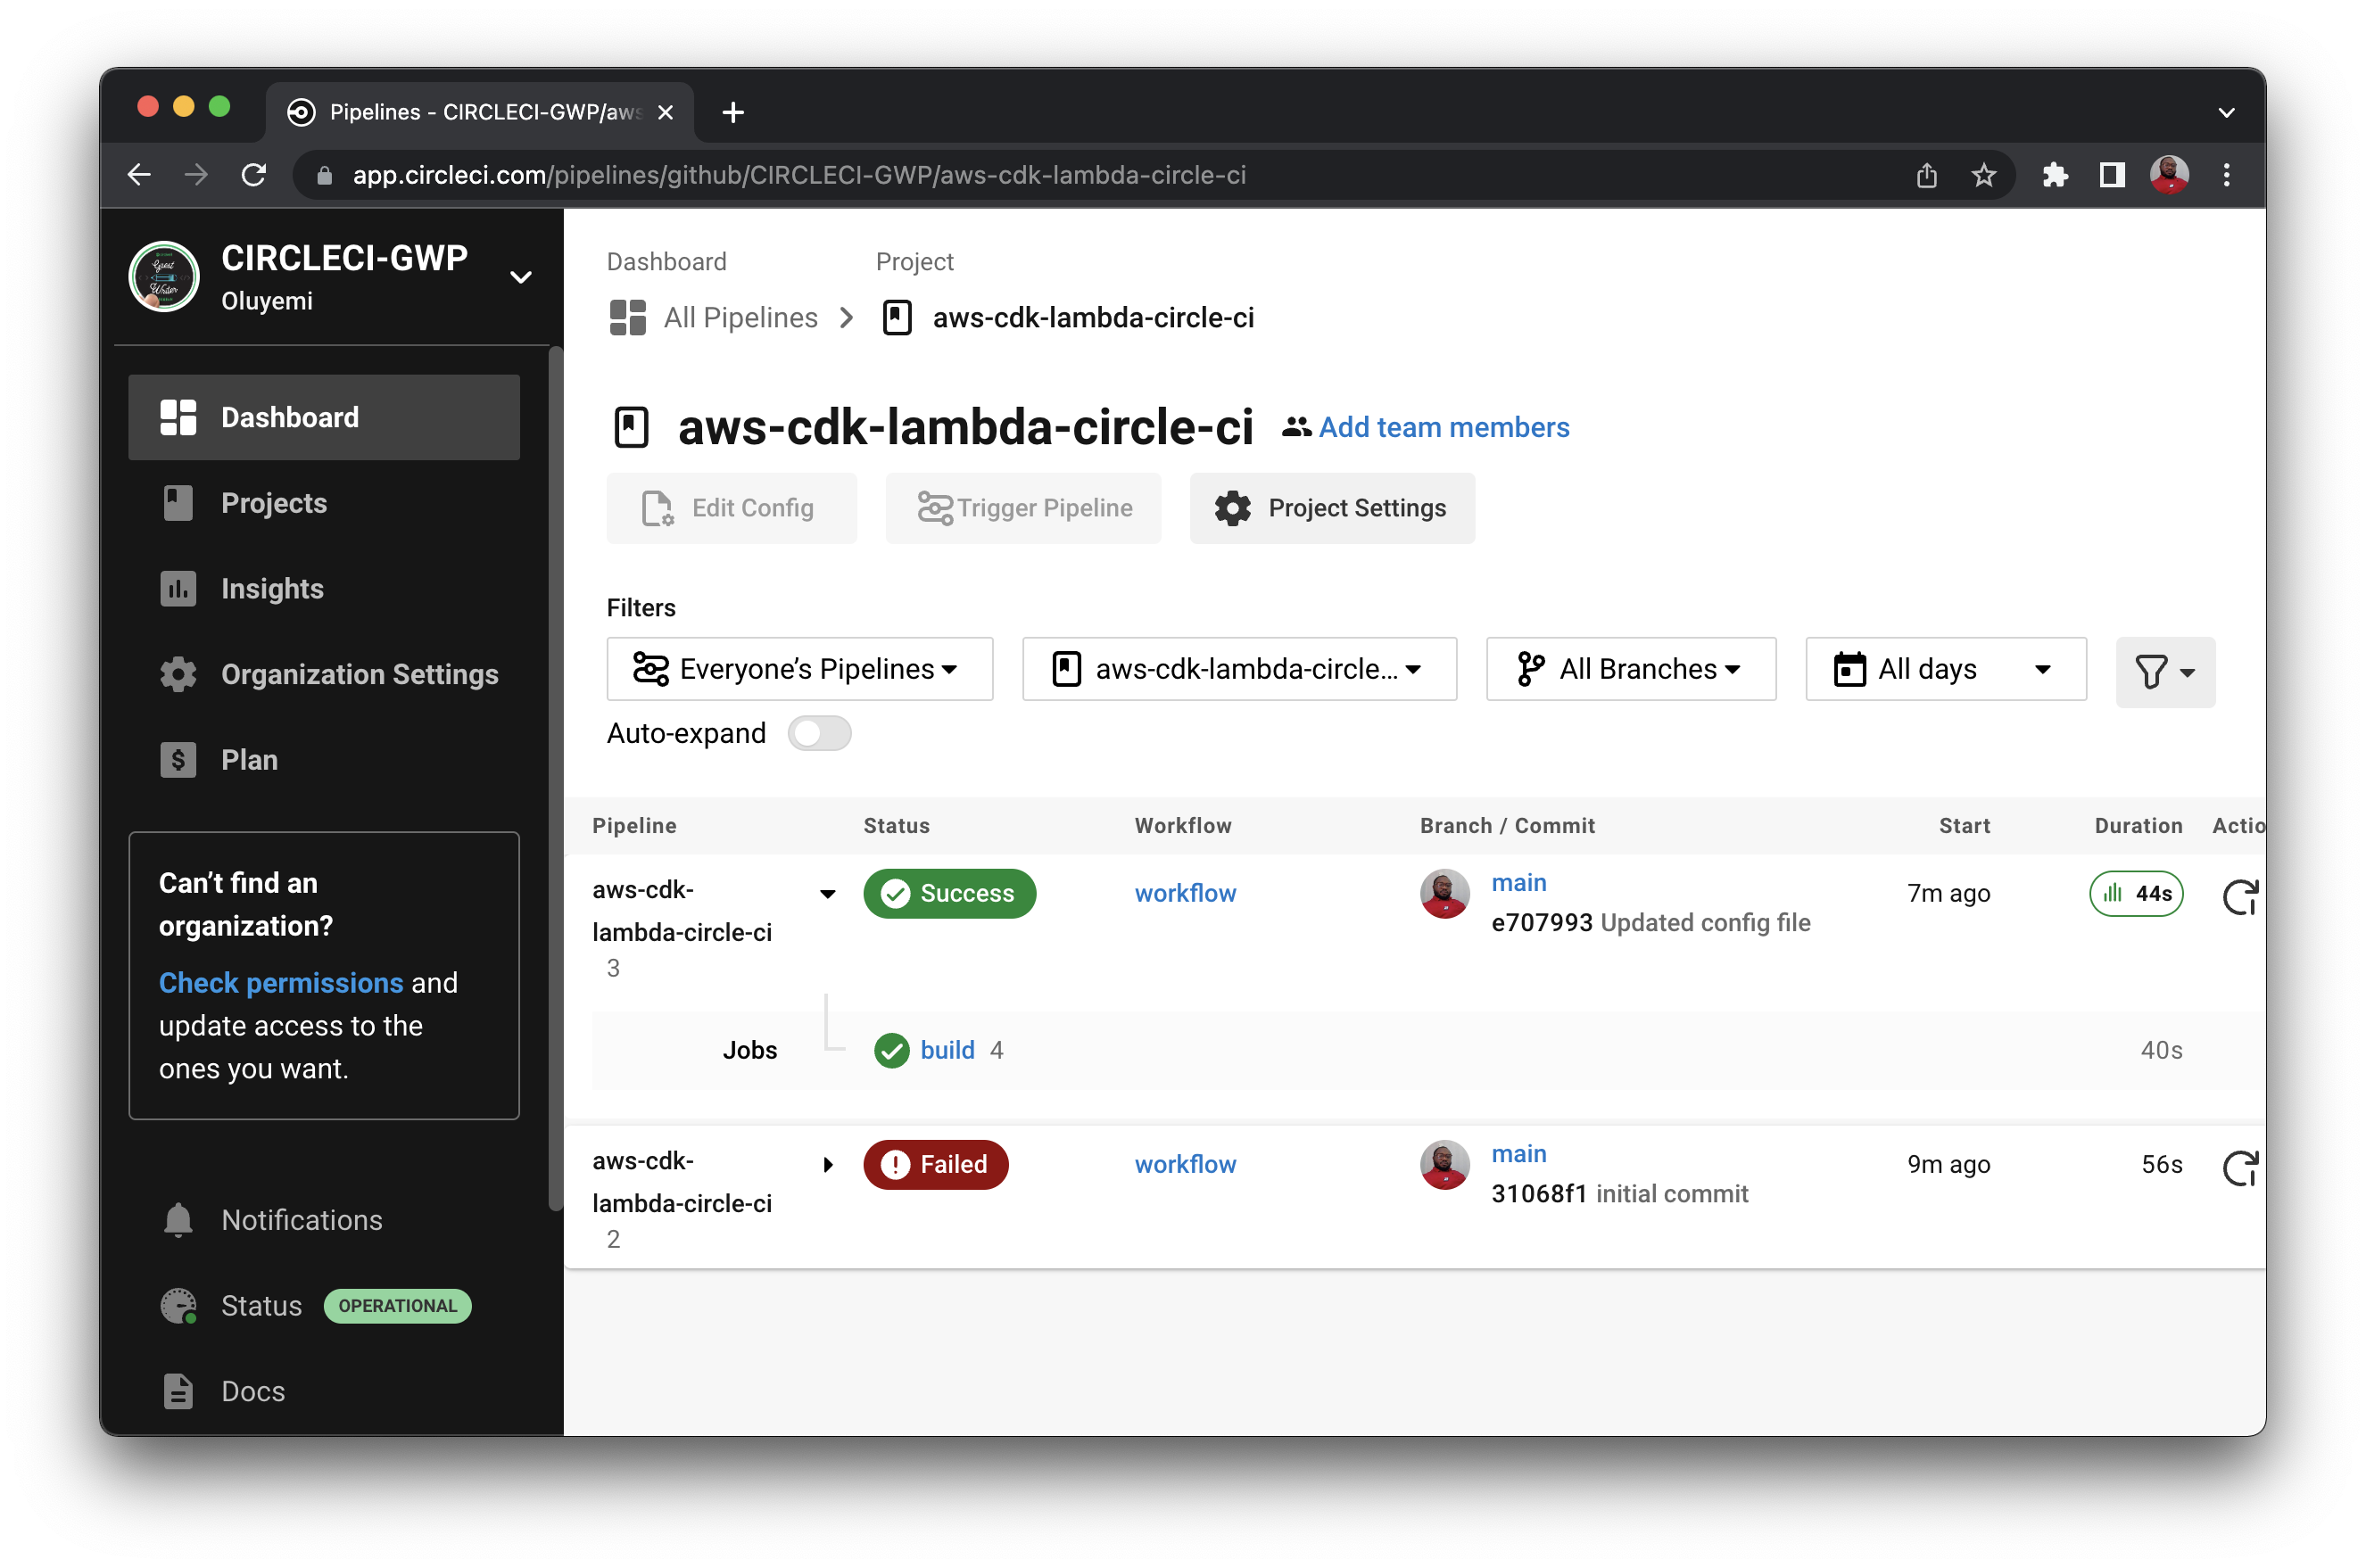The image size is (2366, 1568).
Task: Click the browser extensions puzzle icon
Action: (2055, 175)
